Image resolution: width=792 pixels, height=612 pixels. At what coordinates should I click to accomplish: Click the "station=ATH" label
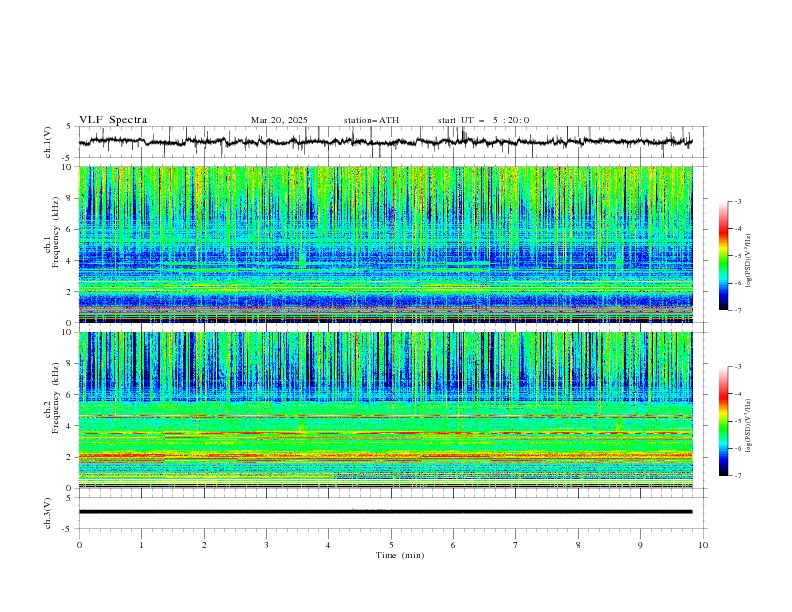[x=371, y=120]
